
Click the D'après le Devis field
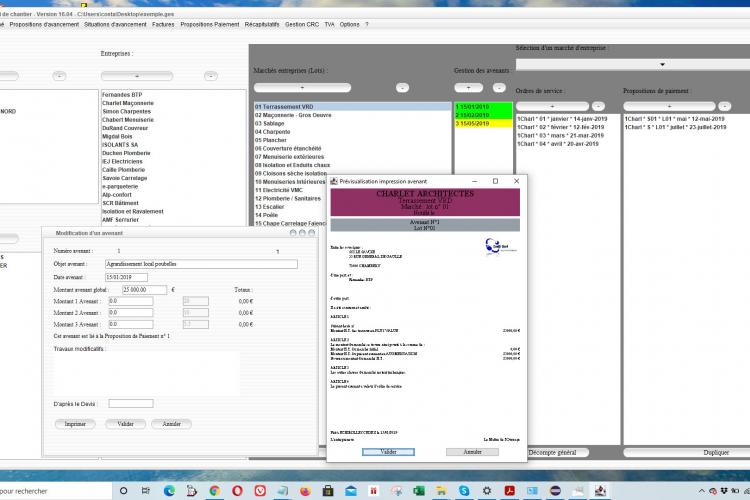(131, 404)
